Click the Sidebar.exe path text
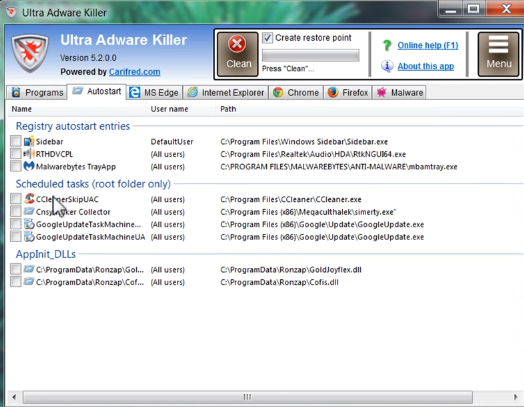Image resolution: width=524 pixels, height=407 pixels. [304, 142]
